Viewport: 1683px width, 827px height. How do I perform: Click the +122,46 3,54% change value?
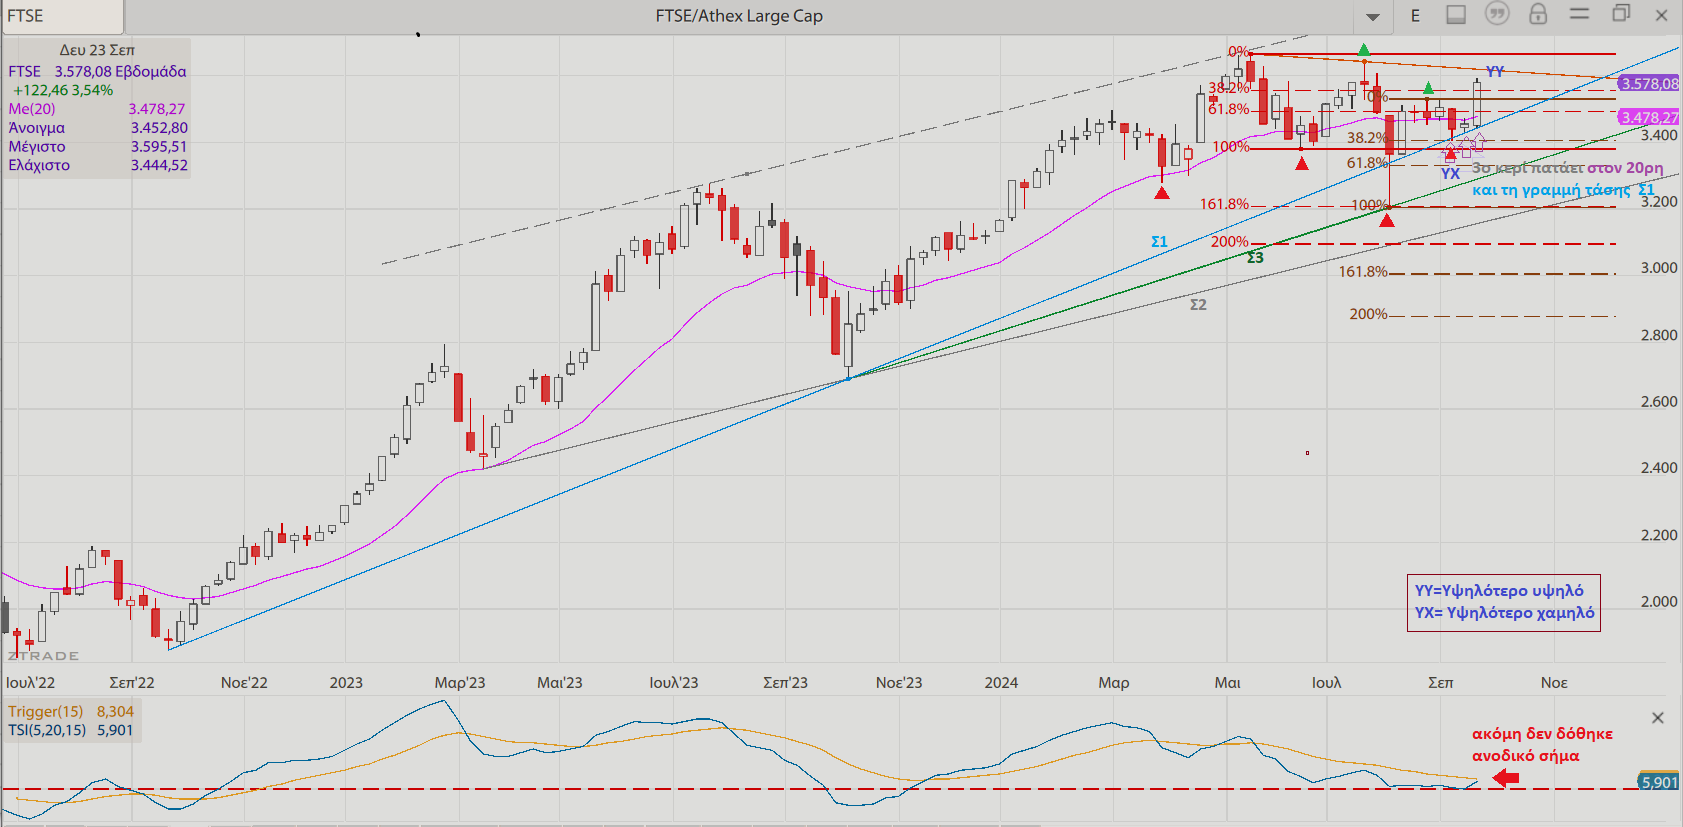(63, 91)
